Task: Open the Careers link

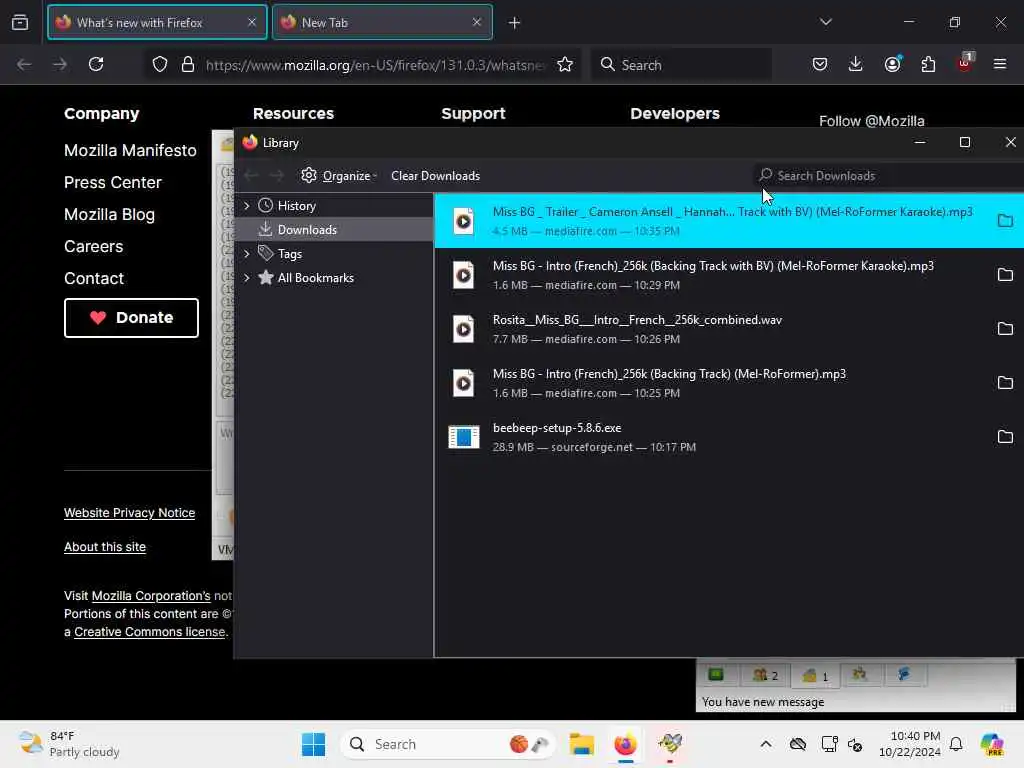Action: pos(93,247)
